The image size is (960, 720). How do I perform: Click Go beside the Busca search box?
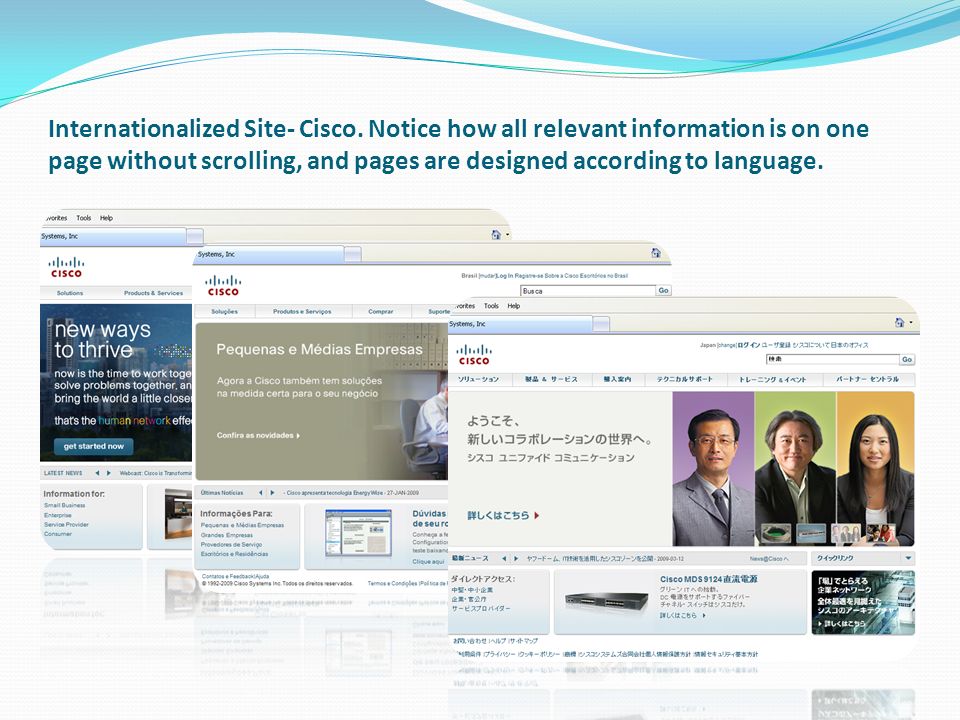click(x=663, y=291)
